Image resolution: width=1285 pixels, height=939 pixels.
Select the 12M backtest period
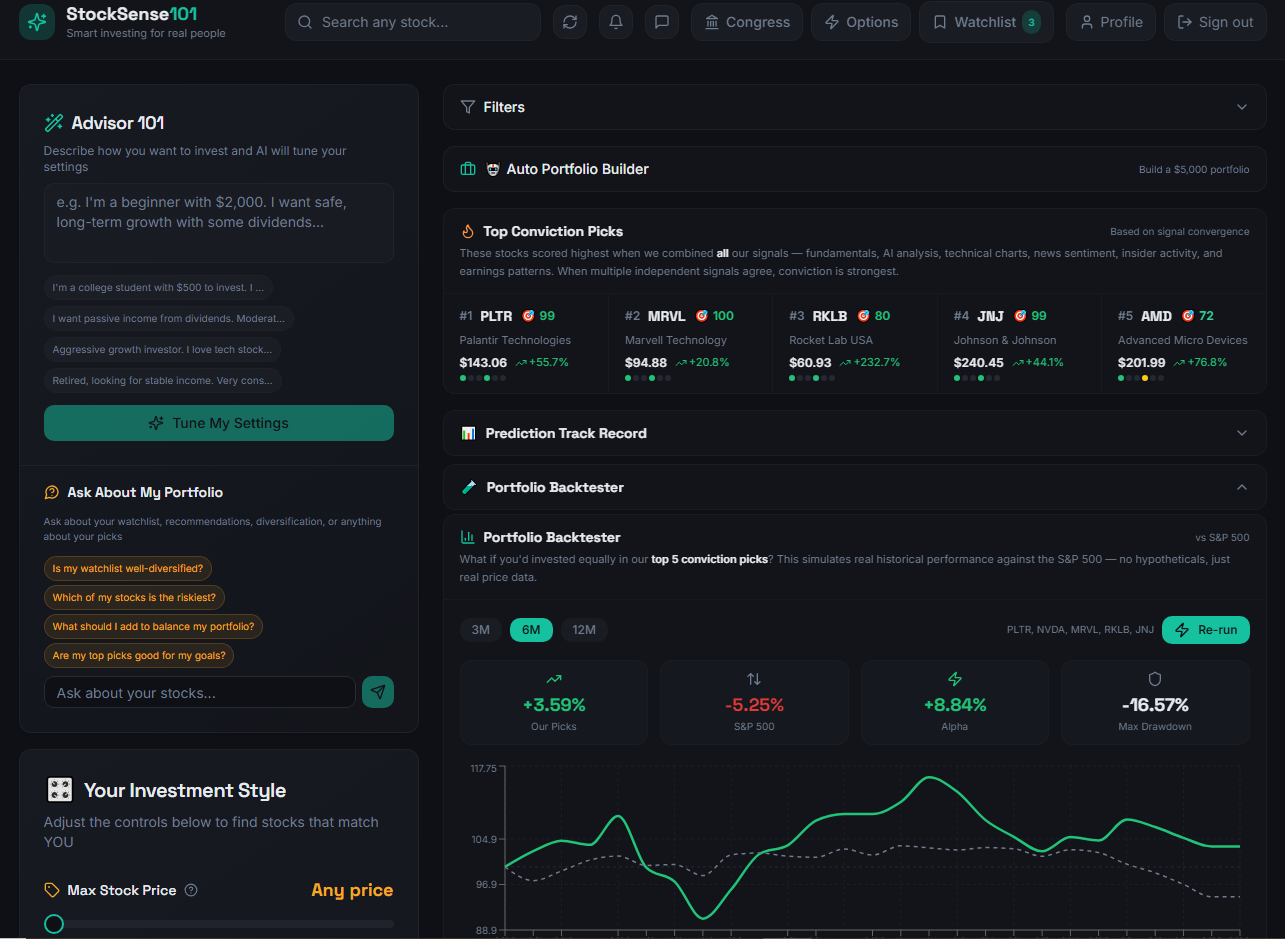click(x=584, y=630)
